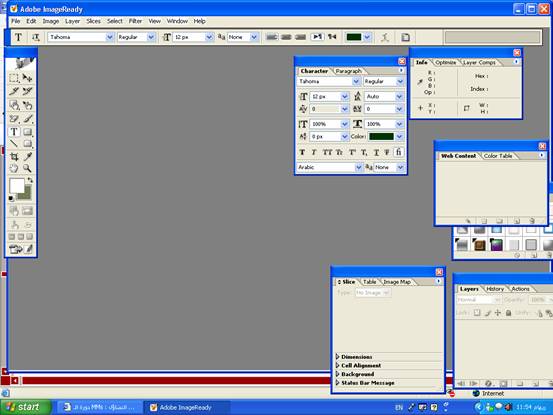Toggle Ligatures button in Character palette
This screenshot has width=553, height=415.
pyautogui.click(x=399, y=152)
